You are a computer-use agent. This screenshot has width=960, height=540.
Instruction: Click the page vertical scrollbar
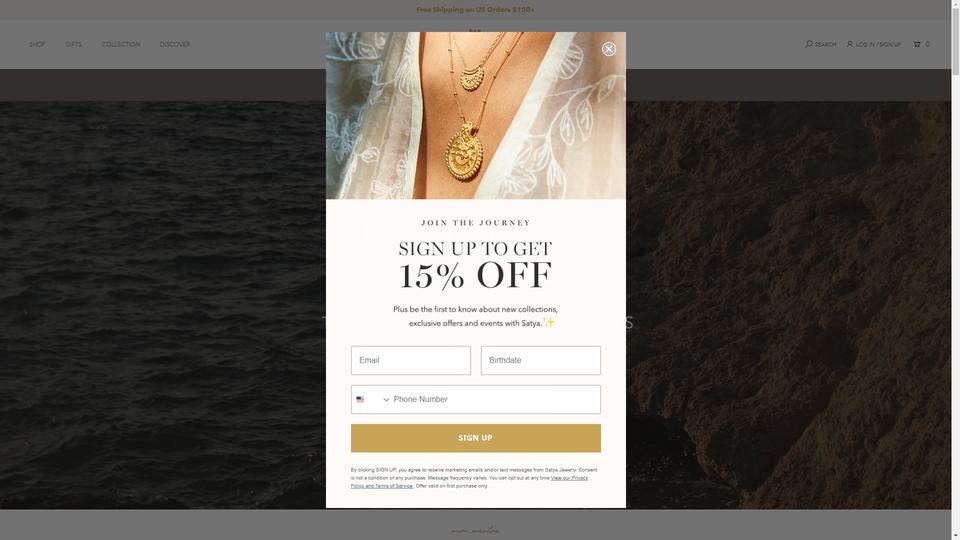coord(955,270)
